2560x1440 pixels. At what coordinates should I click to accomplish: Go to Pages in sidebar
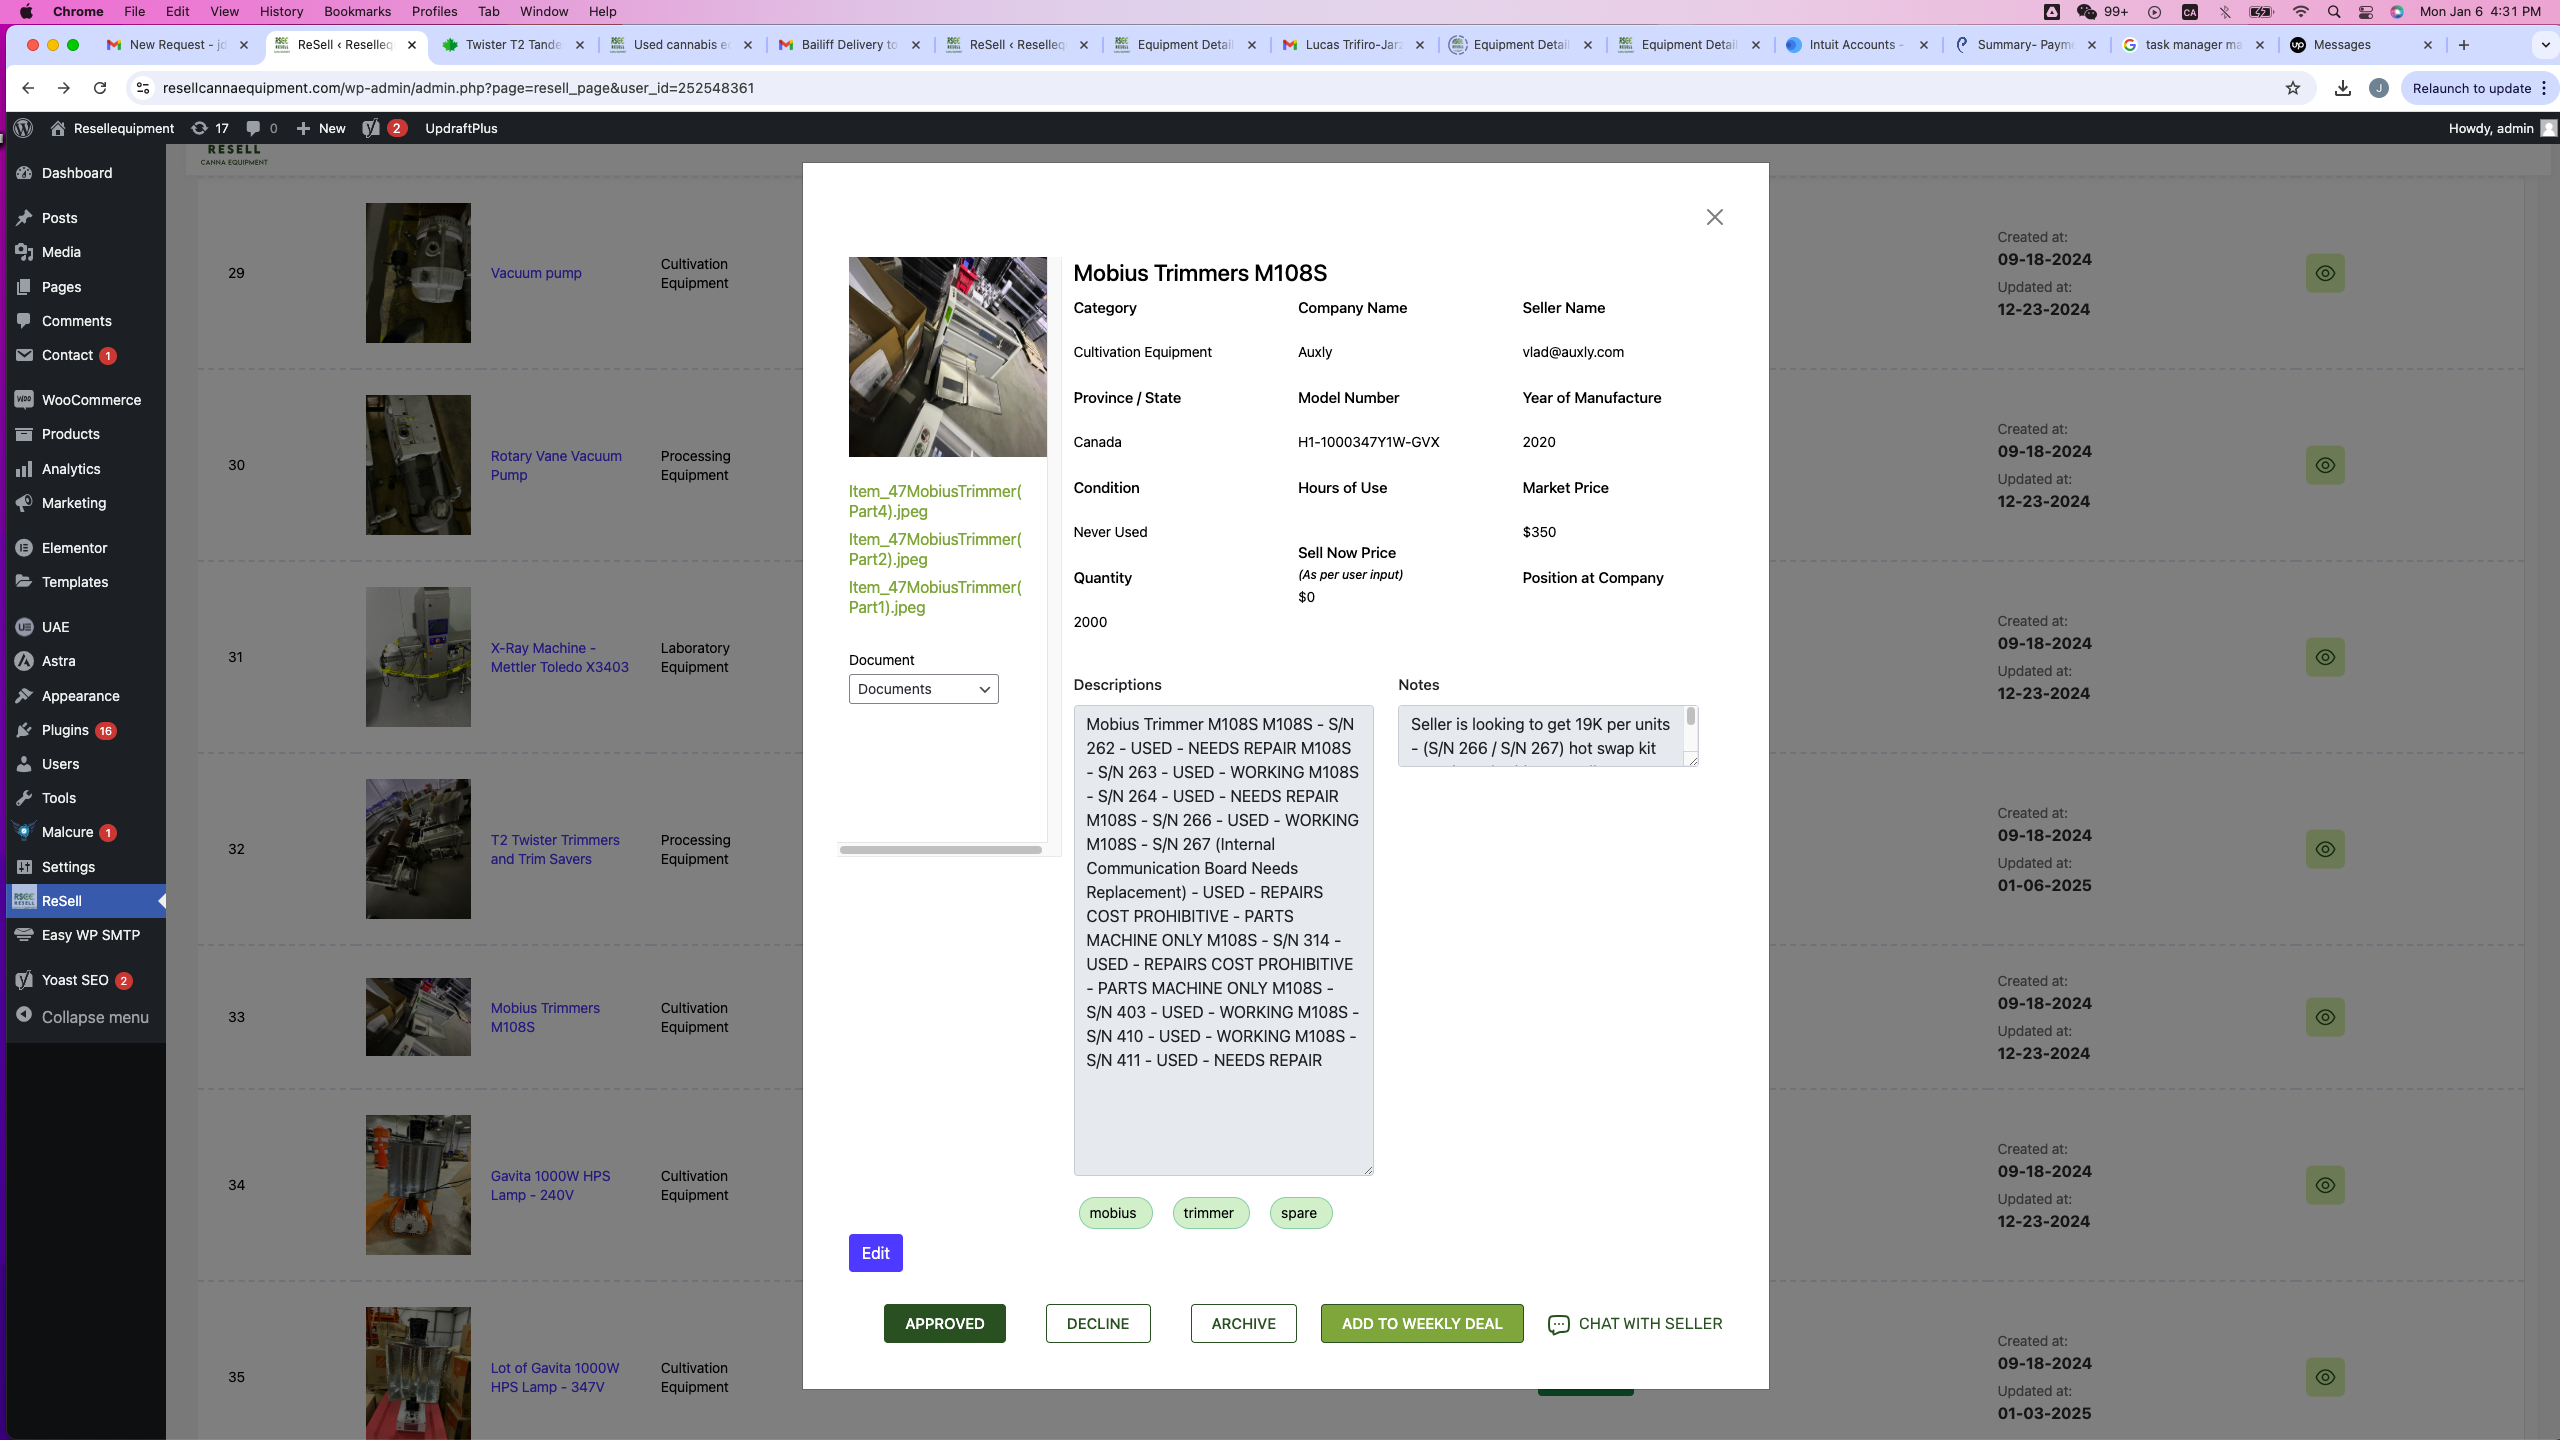coord(61,287)
